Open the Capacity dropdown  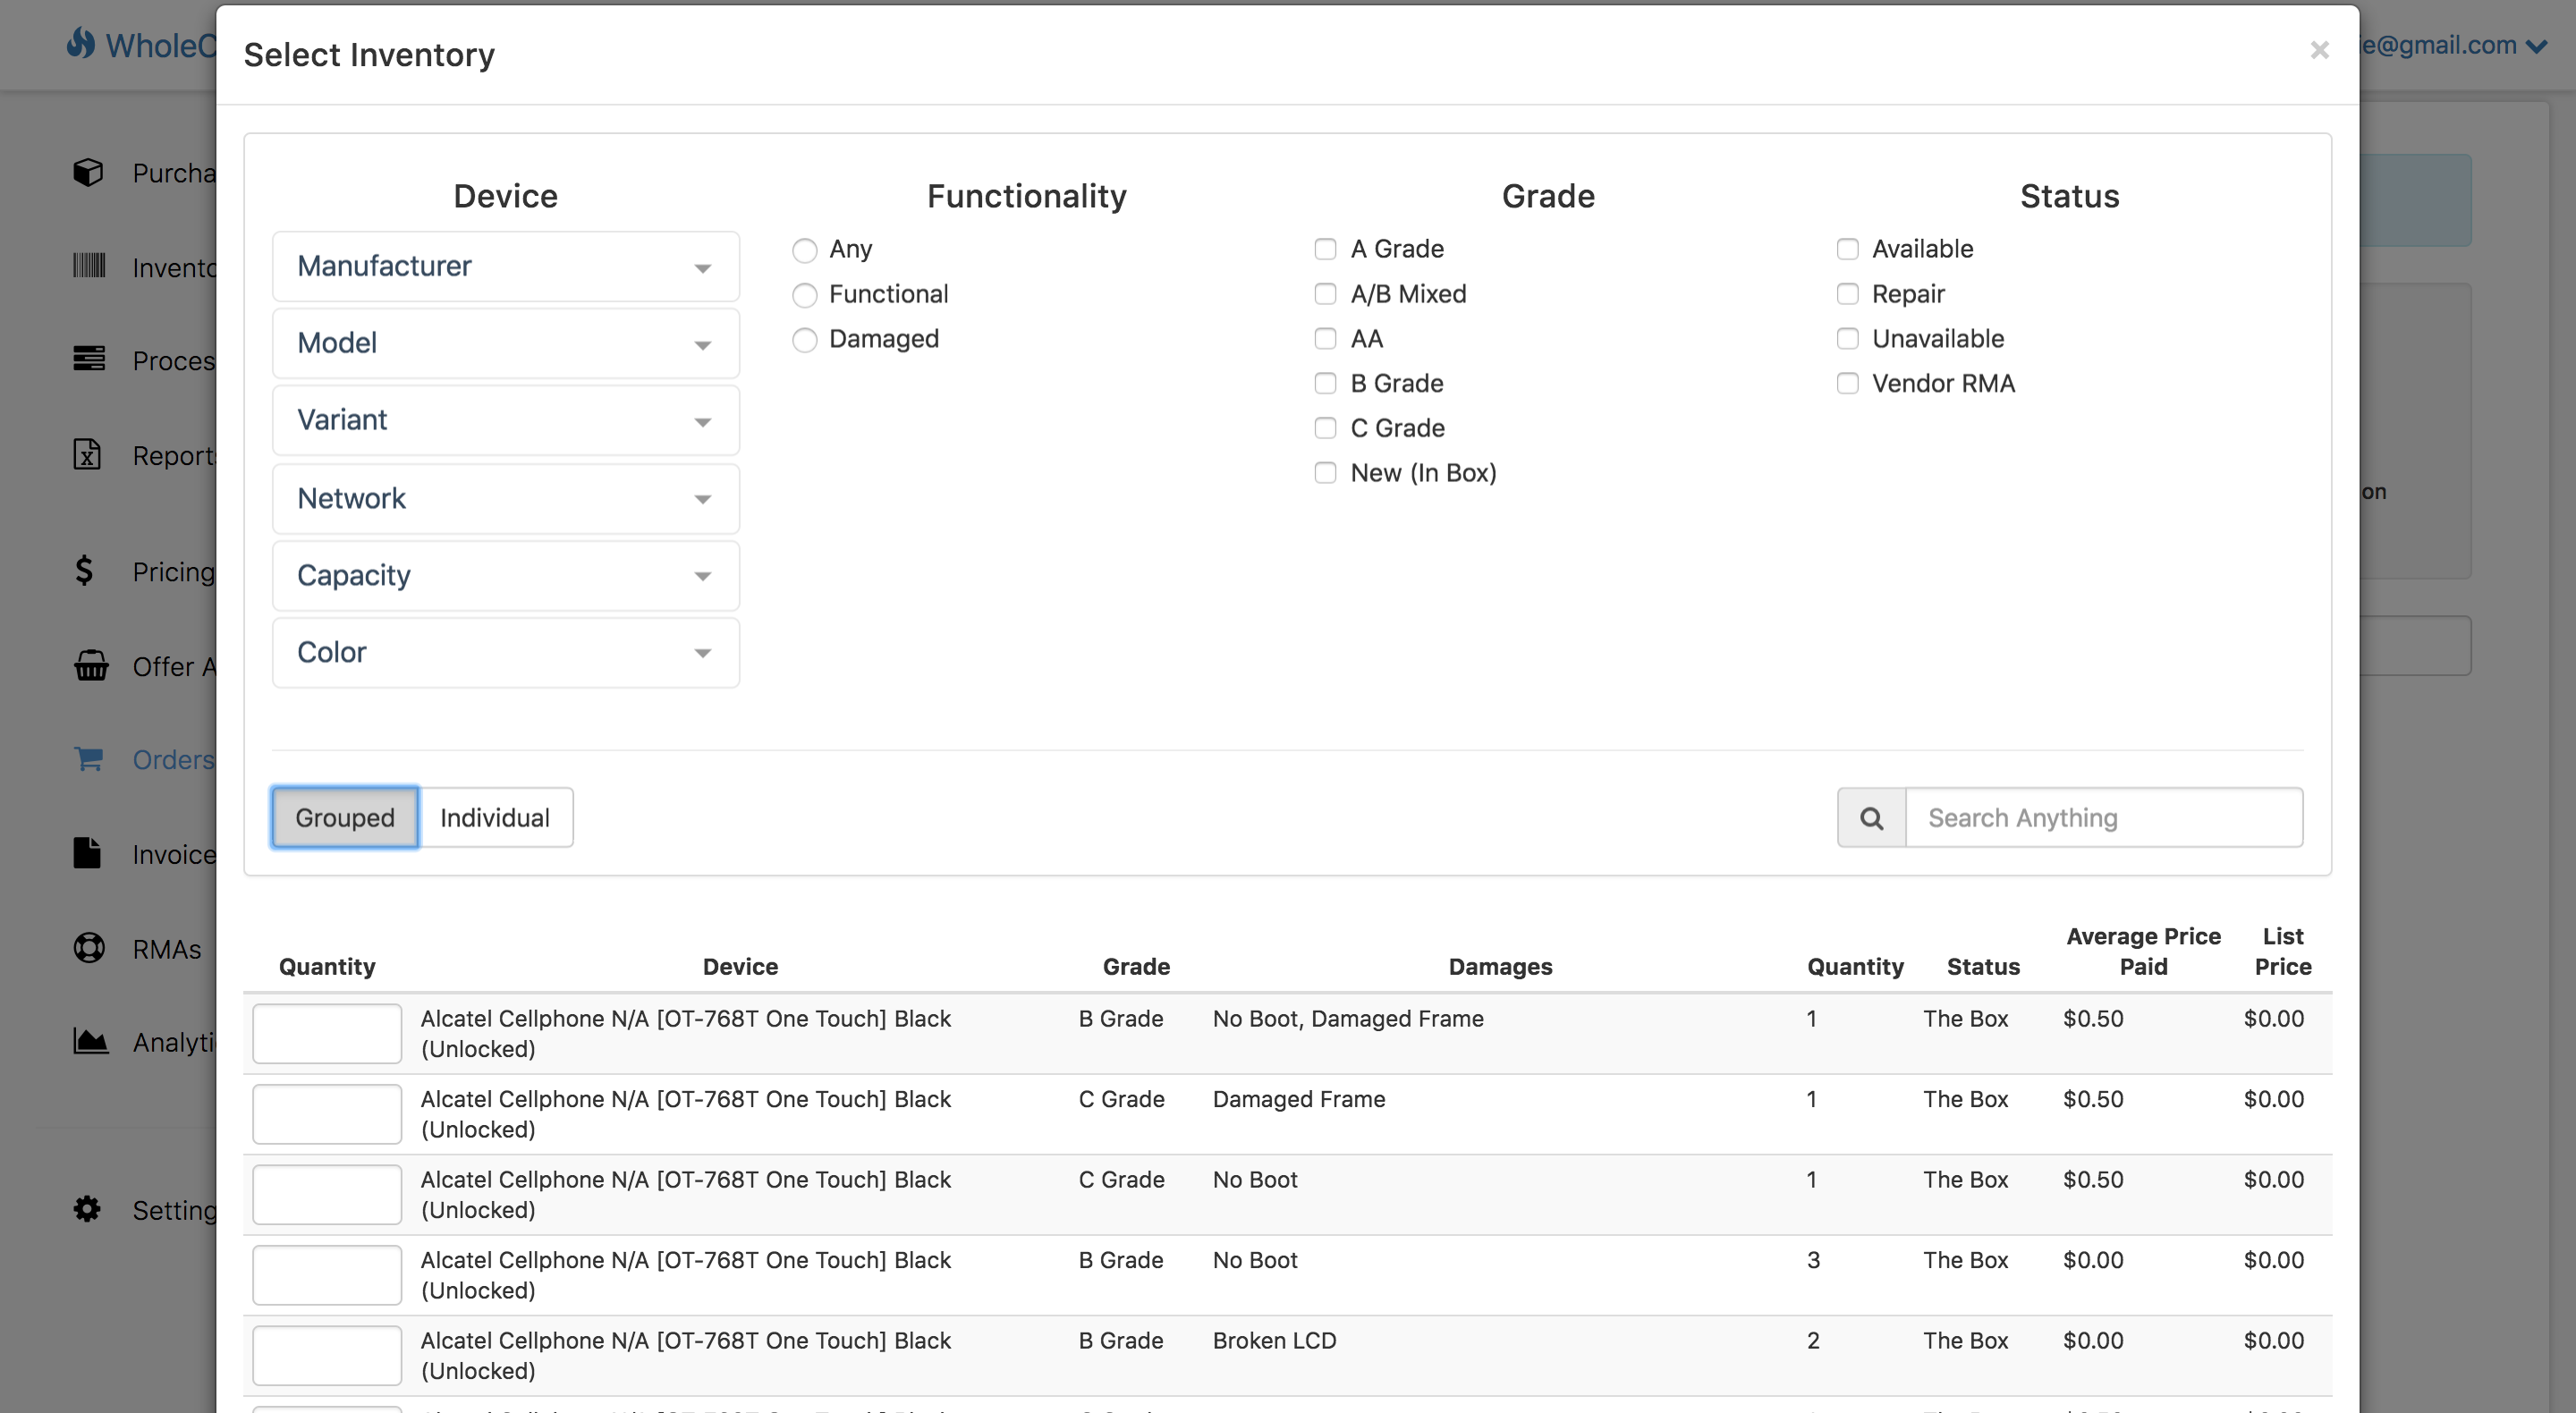click(505, 575)
